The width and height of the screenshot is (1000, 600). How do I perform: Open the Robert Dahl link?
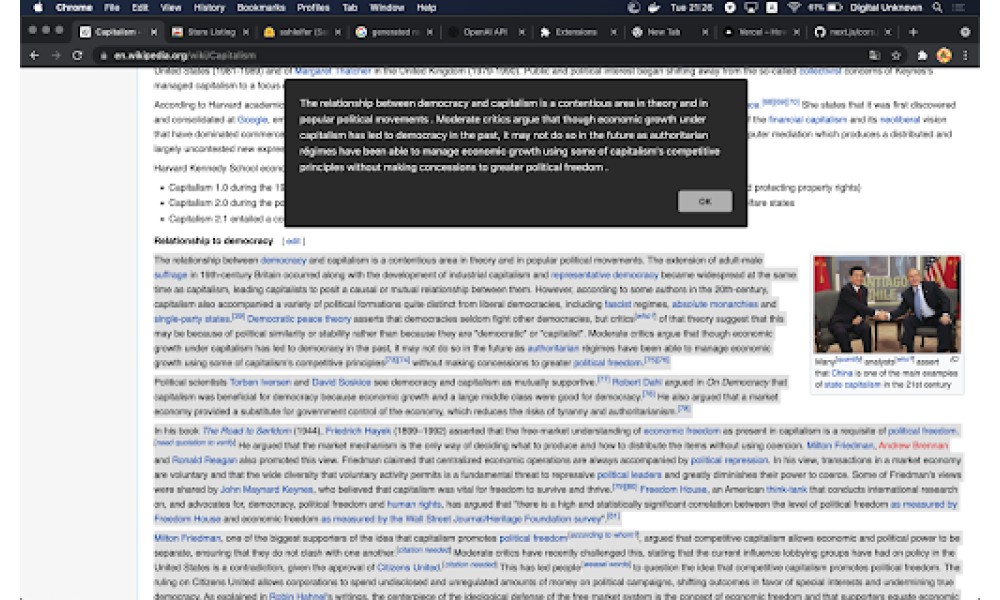637,383
